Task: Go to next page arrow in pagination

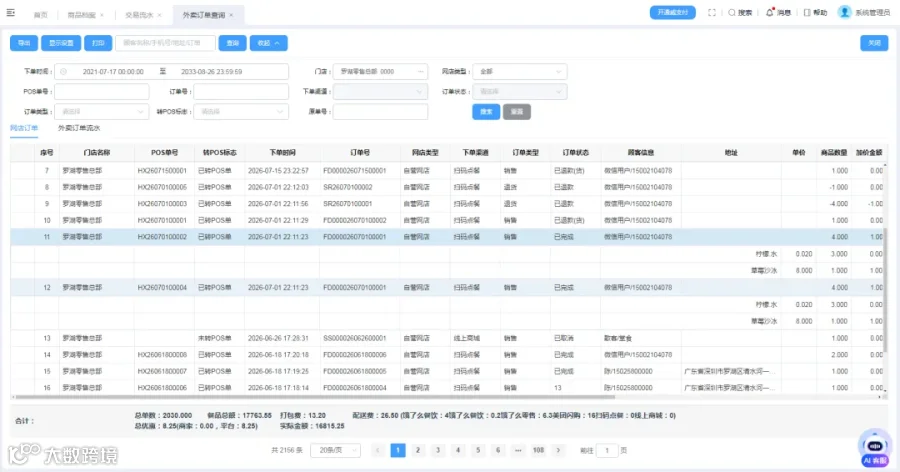Action: click(x=558, y=450)
